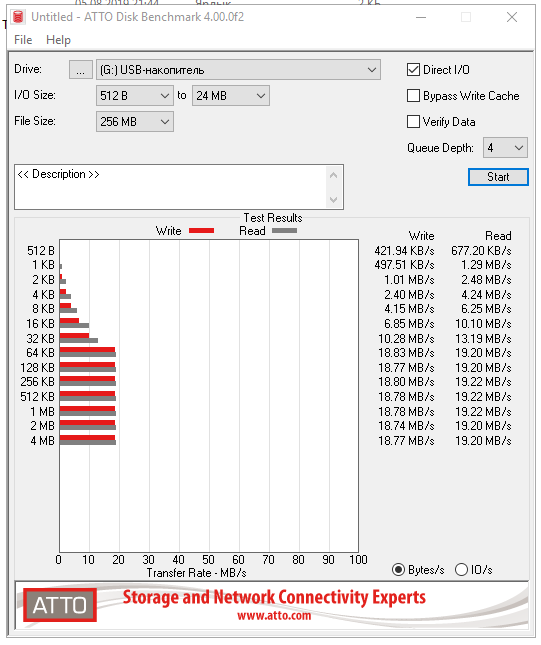Click the drive browse button with ellipsis
Screen dimensions: 541x645
pos(81,70)
